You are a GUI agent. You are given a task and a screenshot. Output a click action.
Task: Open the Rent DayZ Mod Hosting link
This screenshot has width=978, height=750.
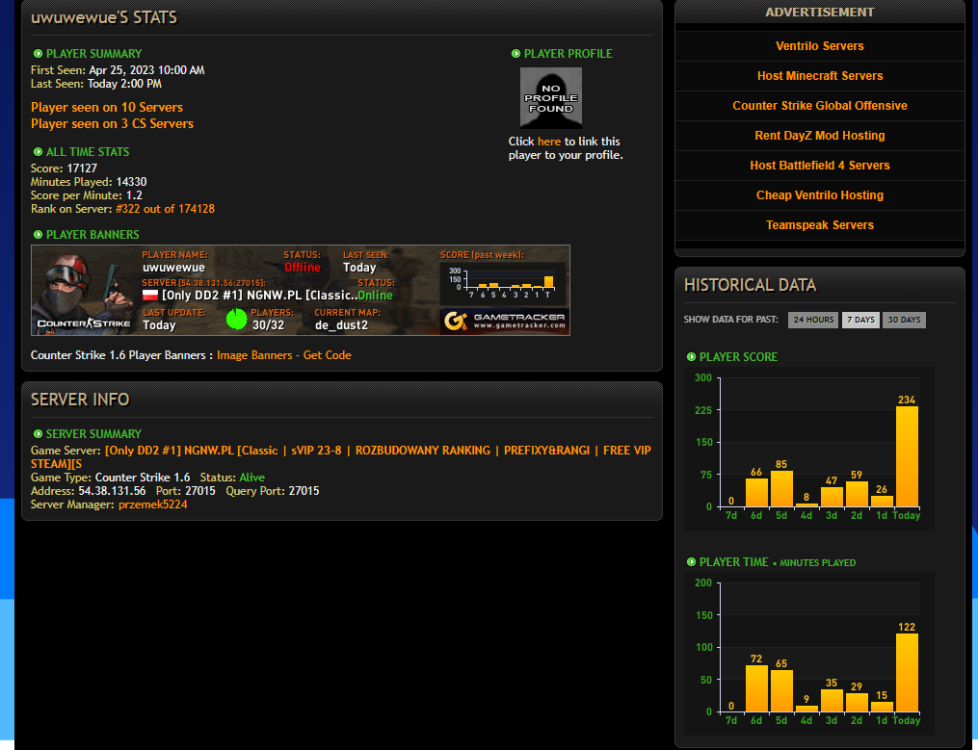coord(820,135)
